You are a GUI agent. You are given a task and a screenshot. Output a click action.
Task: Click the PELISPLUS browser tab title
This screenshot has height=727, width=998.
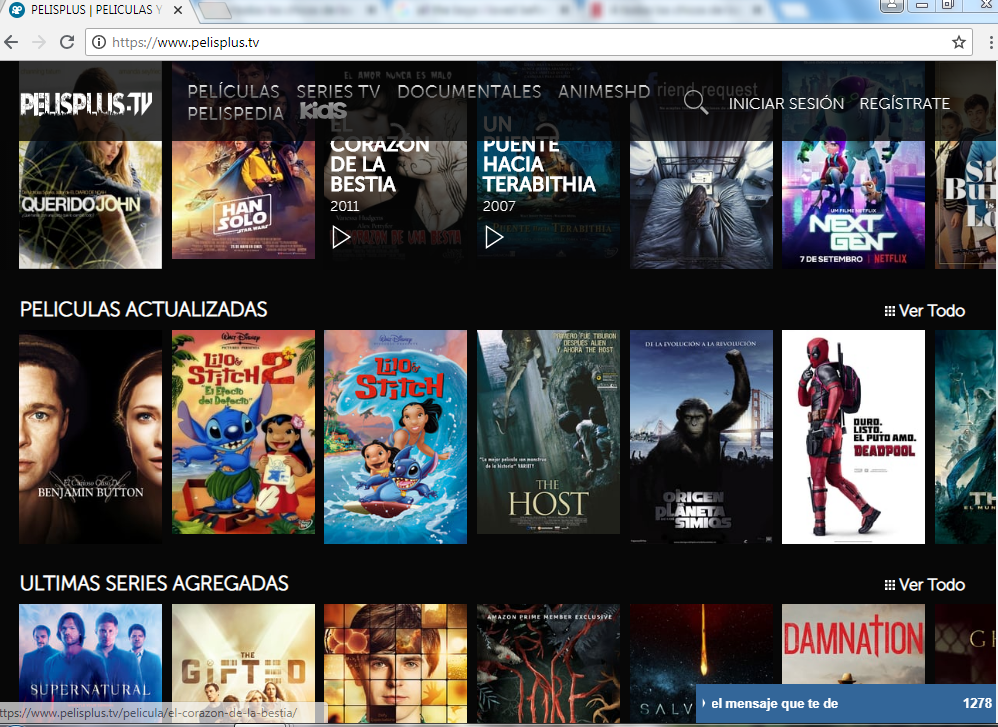[x=96, y=10]
